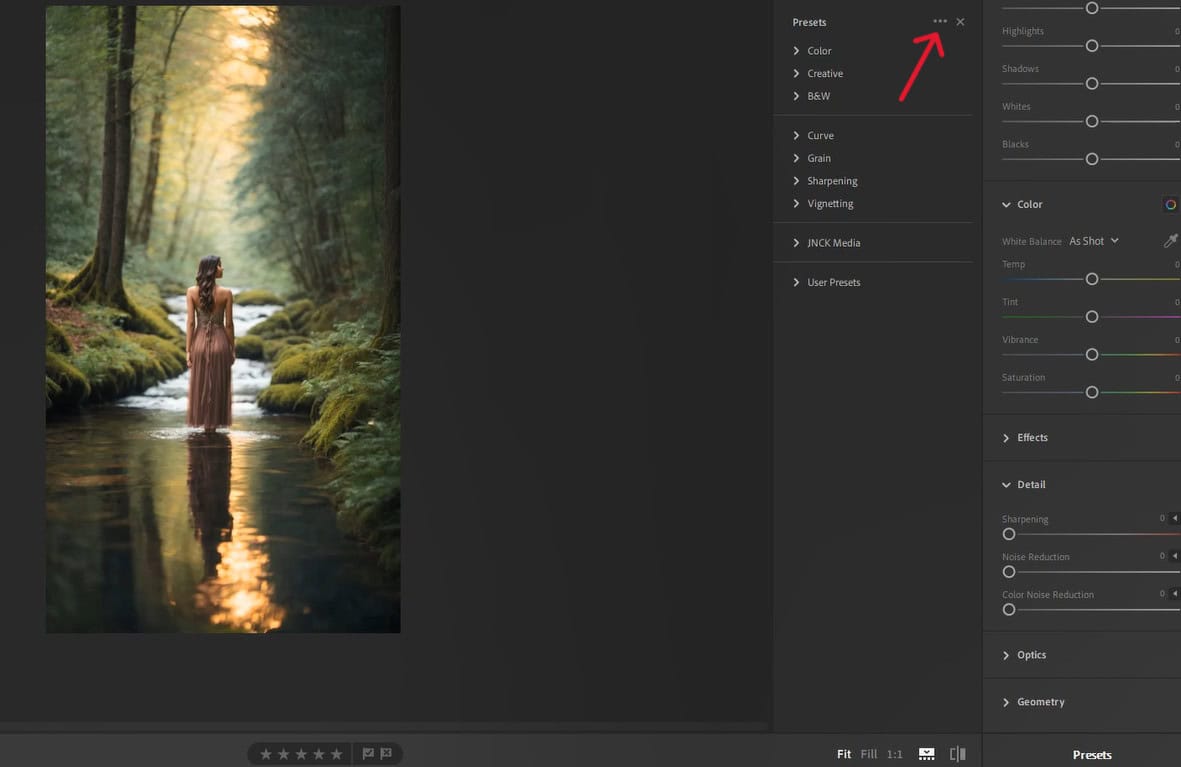Expand the Optics edit section
This screenshot has width=1181, height=767.
point(1024,655)
